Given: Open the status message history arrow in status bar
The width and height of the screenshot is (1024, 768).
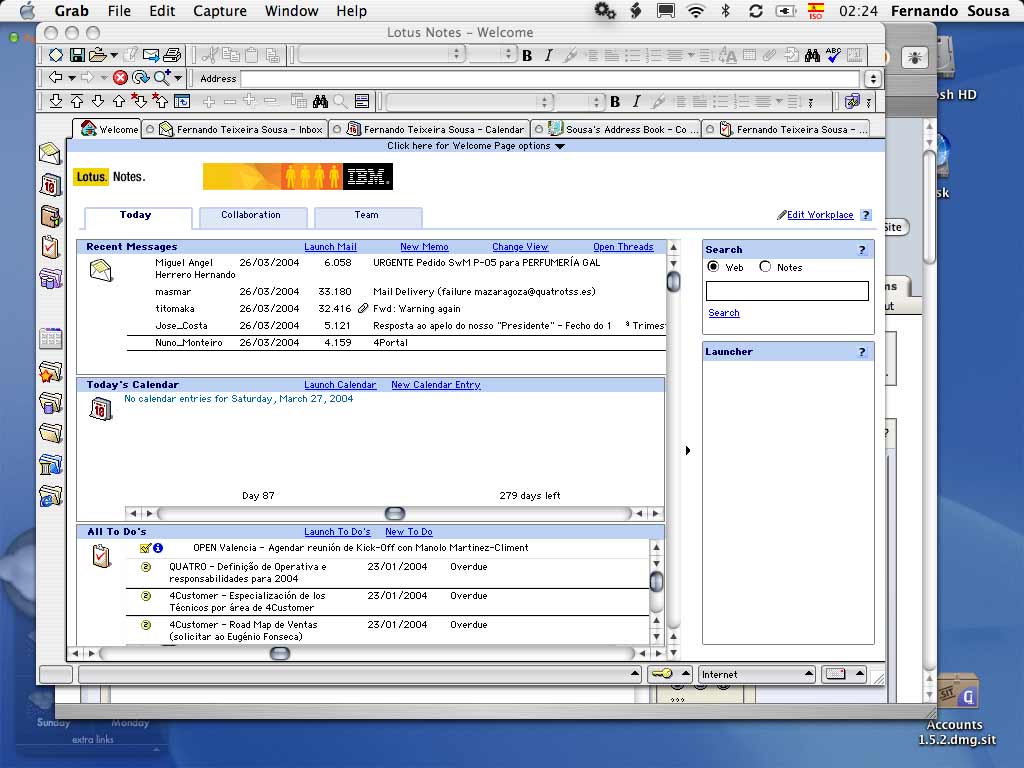Looking at the screenshot, I should pos(634,673).
